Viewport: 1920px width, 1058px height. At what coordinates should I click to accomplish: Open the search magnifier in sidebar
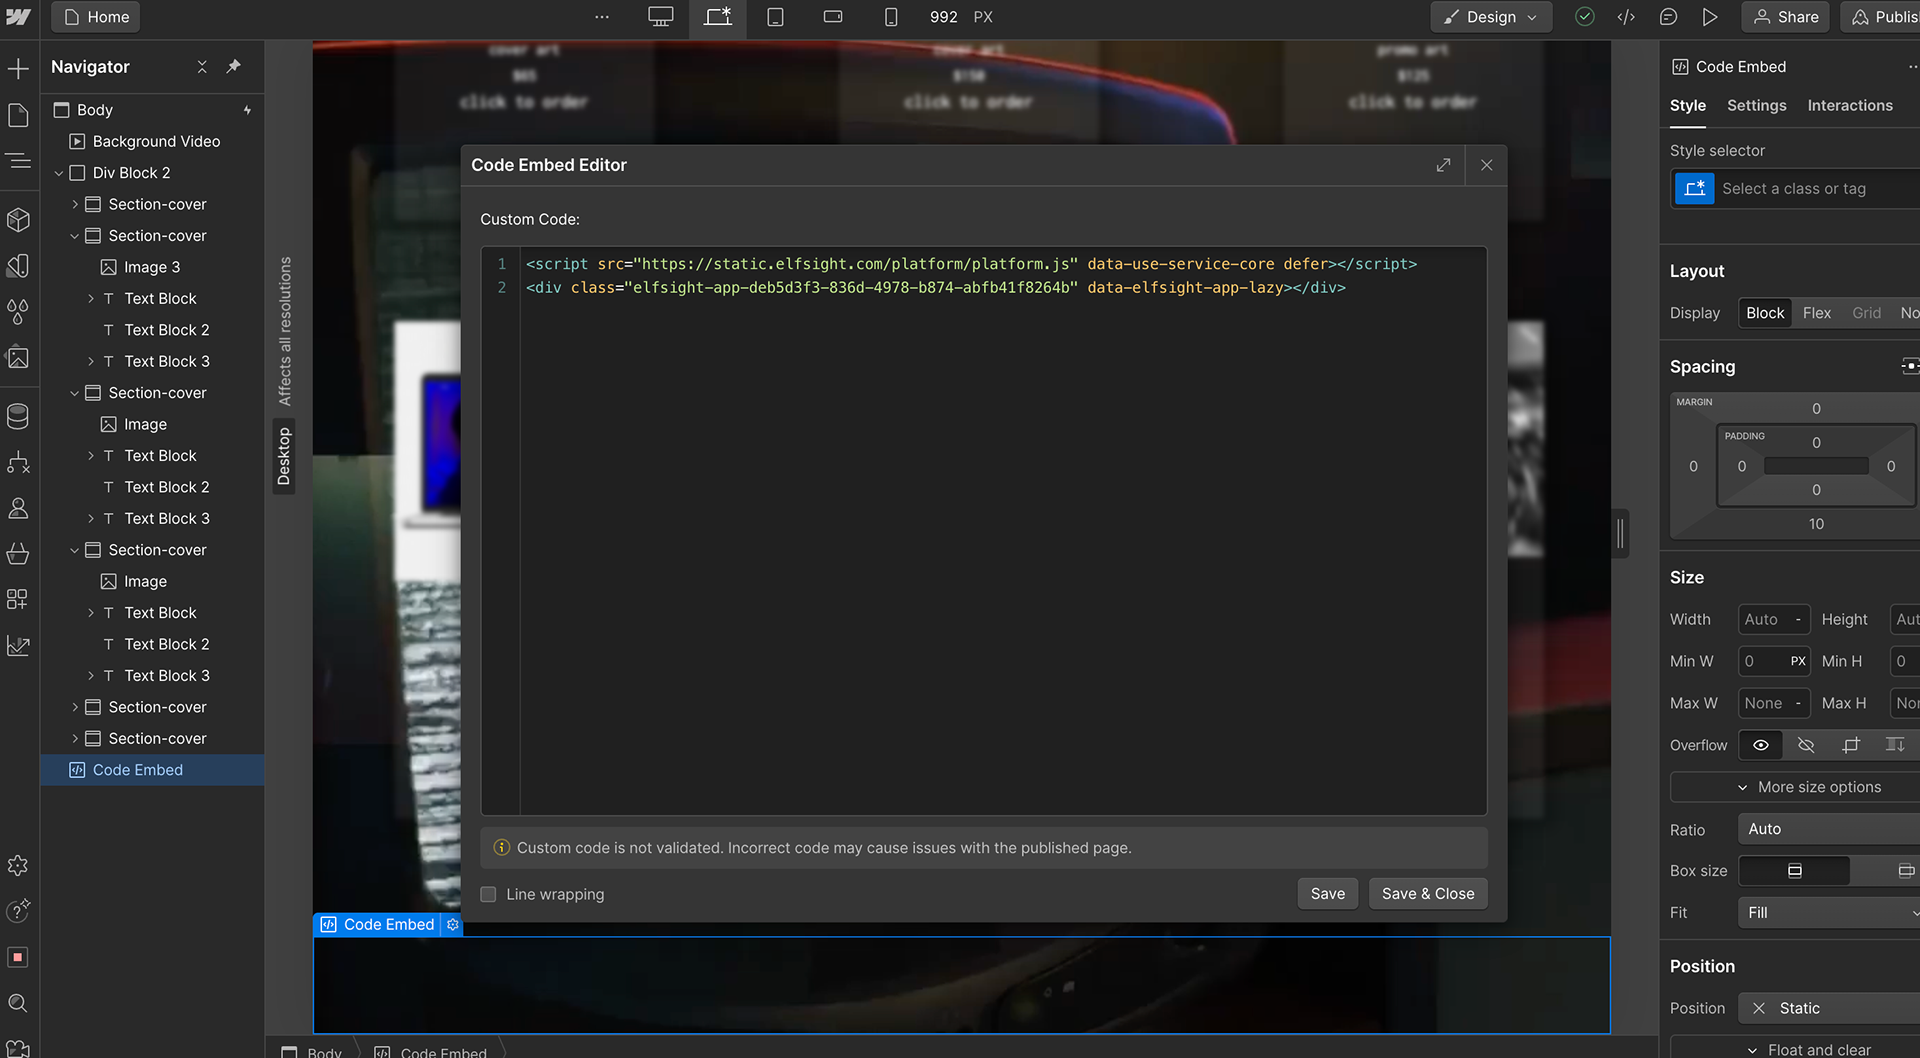click(x=18, y=1003)
